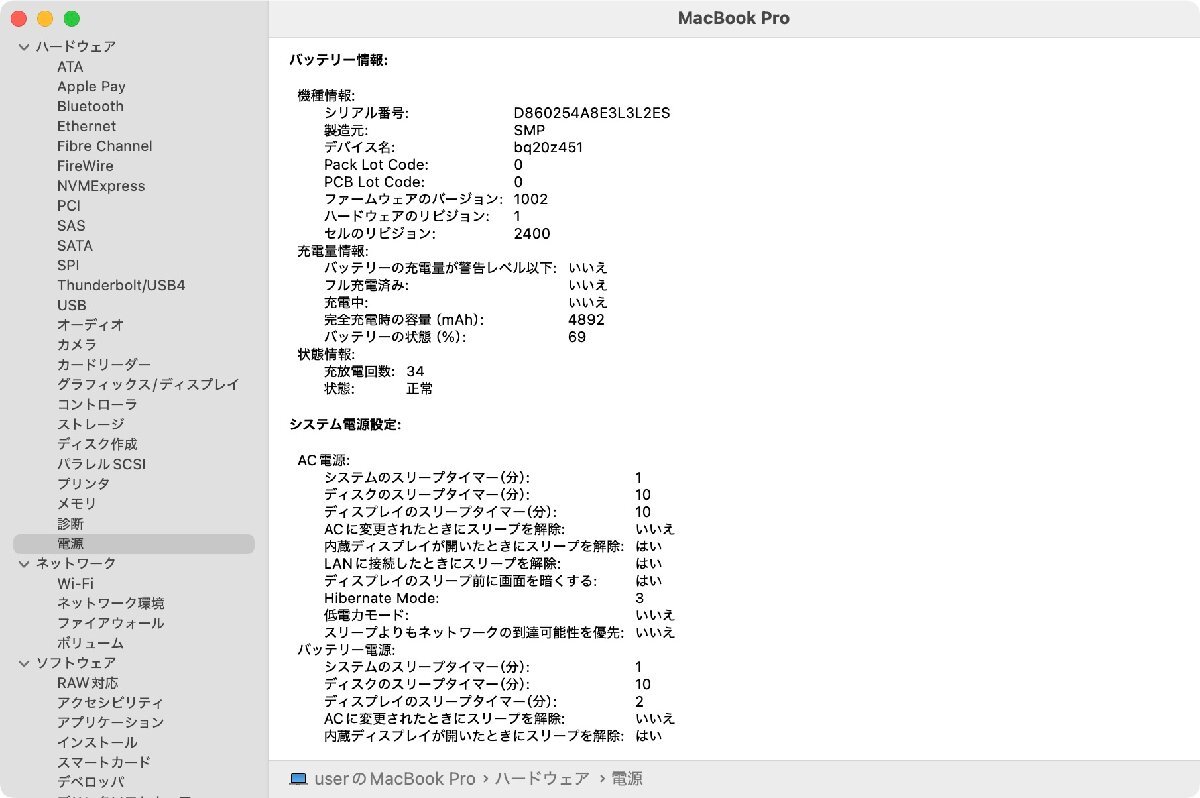Select Ethernet in the sidebar
1200x798 pixels.
coord(86,126)
